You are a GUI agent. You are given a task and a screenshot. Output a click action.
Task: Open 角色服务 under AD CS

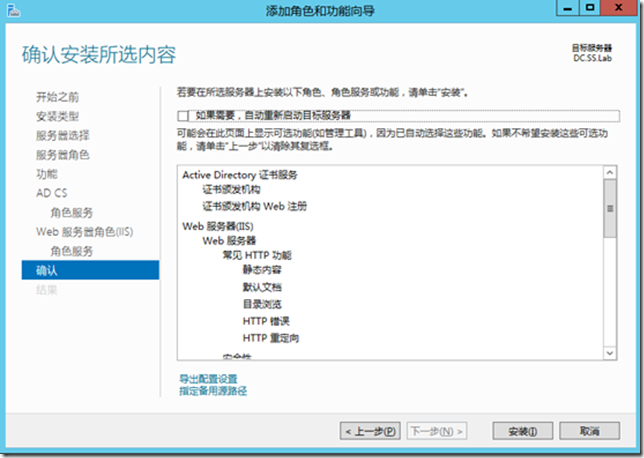point(71,212)
